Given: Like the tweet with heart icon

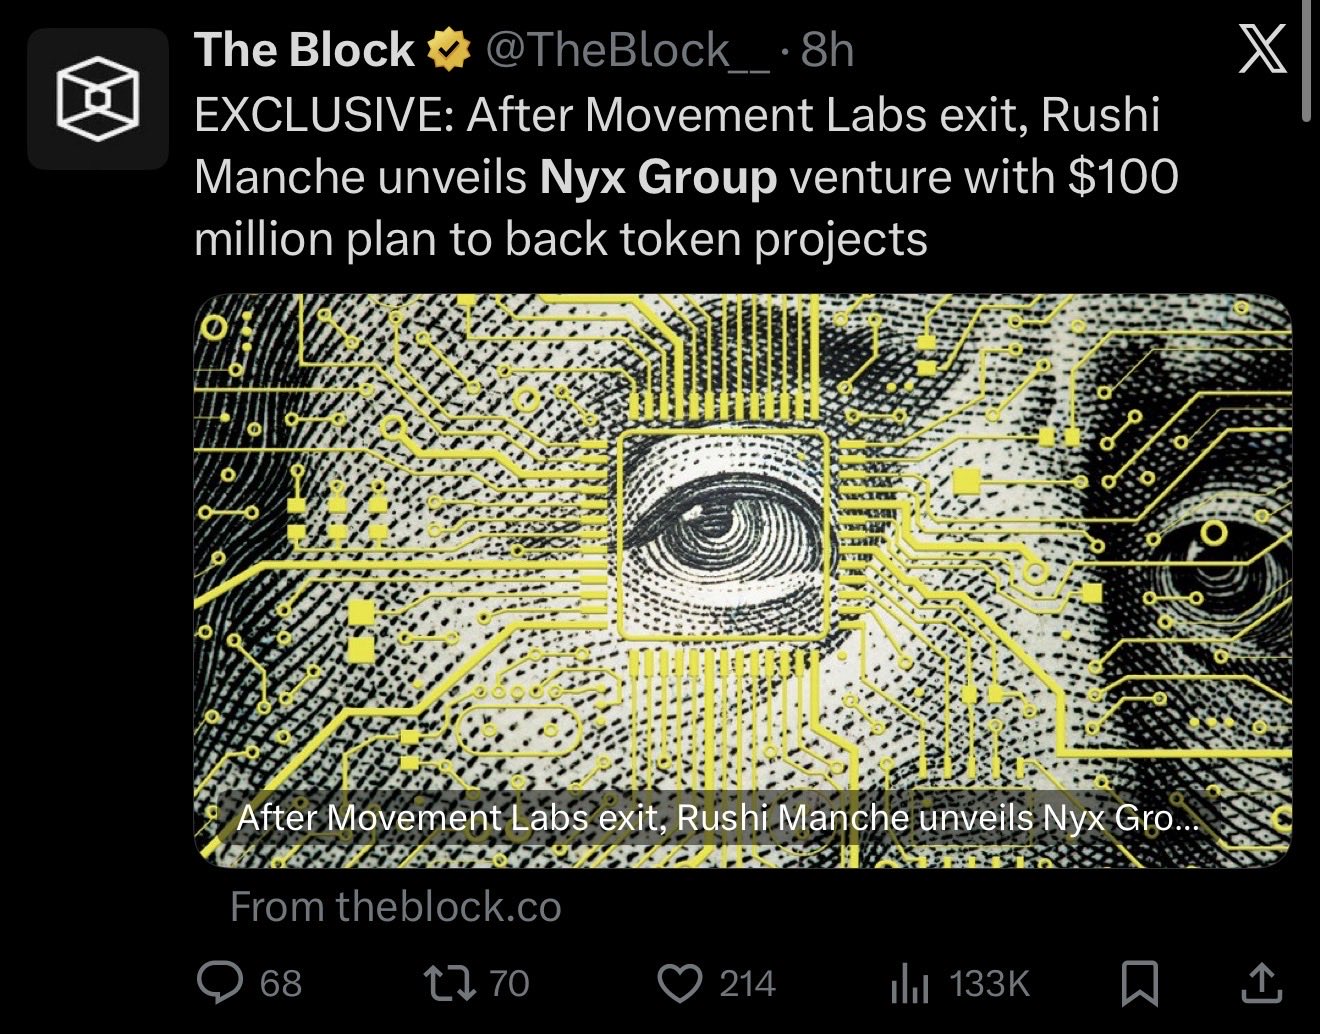Looking at the screenshot, I should (681, 982).
